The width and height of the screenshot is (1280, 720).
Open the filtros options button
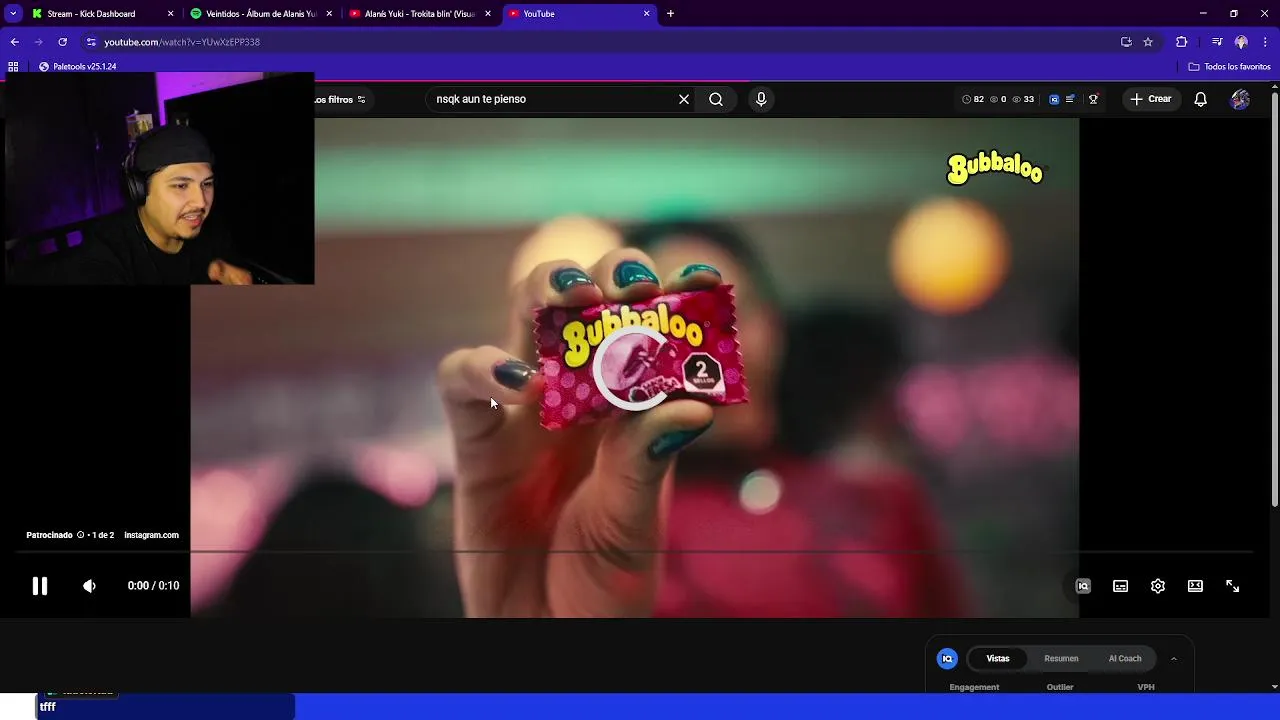coord(340,99)
